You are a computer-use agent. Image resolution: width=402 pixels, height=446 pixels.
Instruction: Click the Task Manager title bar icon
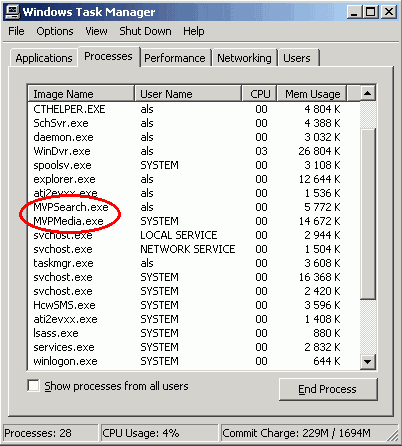[x=13, y=12]
